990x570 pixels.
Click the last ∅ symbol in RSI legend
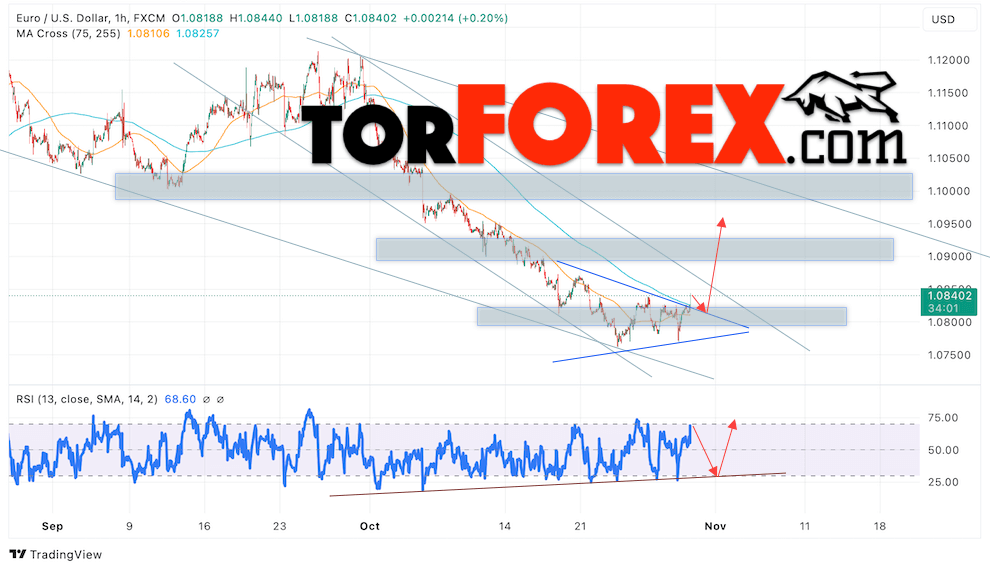click(x=220, y=399)
